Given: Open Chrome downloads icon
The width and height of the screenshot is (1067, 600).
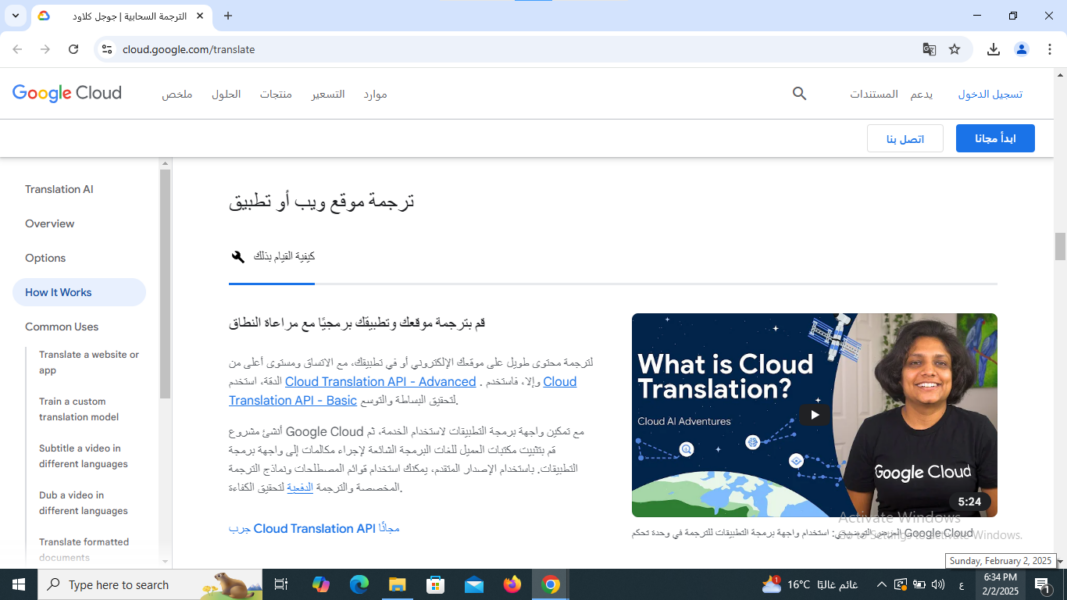Looking at the screenshot, I should [994, 49].
